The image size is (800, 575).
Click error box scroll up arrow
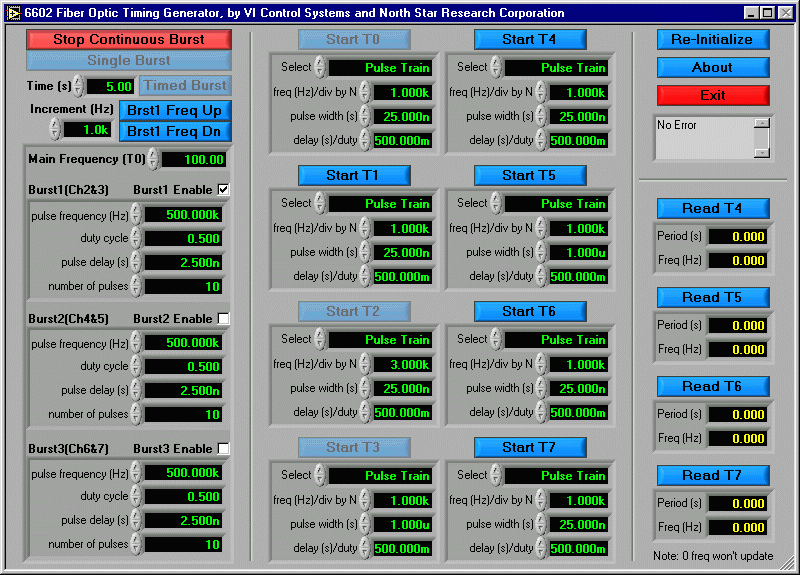coord(762,123)
